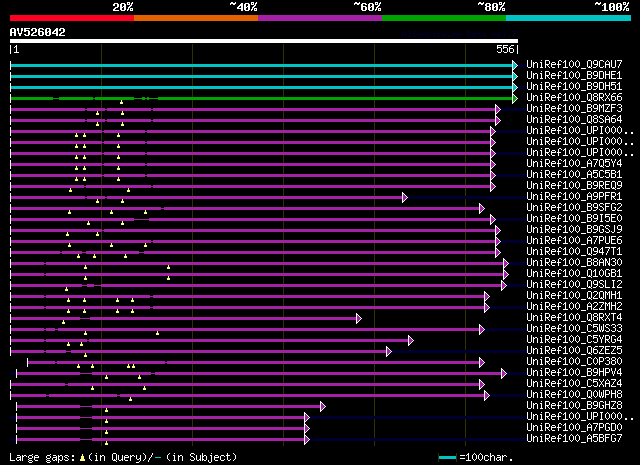Click the =100char. scale label
640x465 pixels.
(486, 457)
